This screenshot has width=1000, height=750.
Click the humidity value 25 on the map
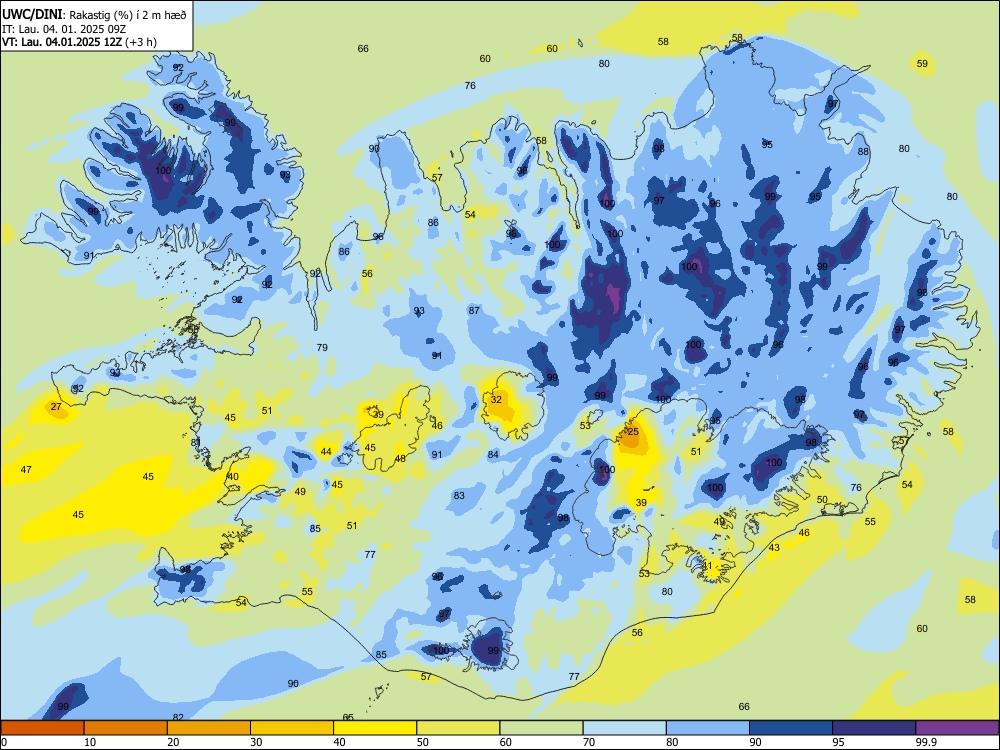point(633,432)
